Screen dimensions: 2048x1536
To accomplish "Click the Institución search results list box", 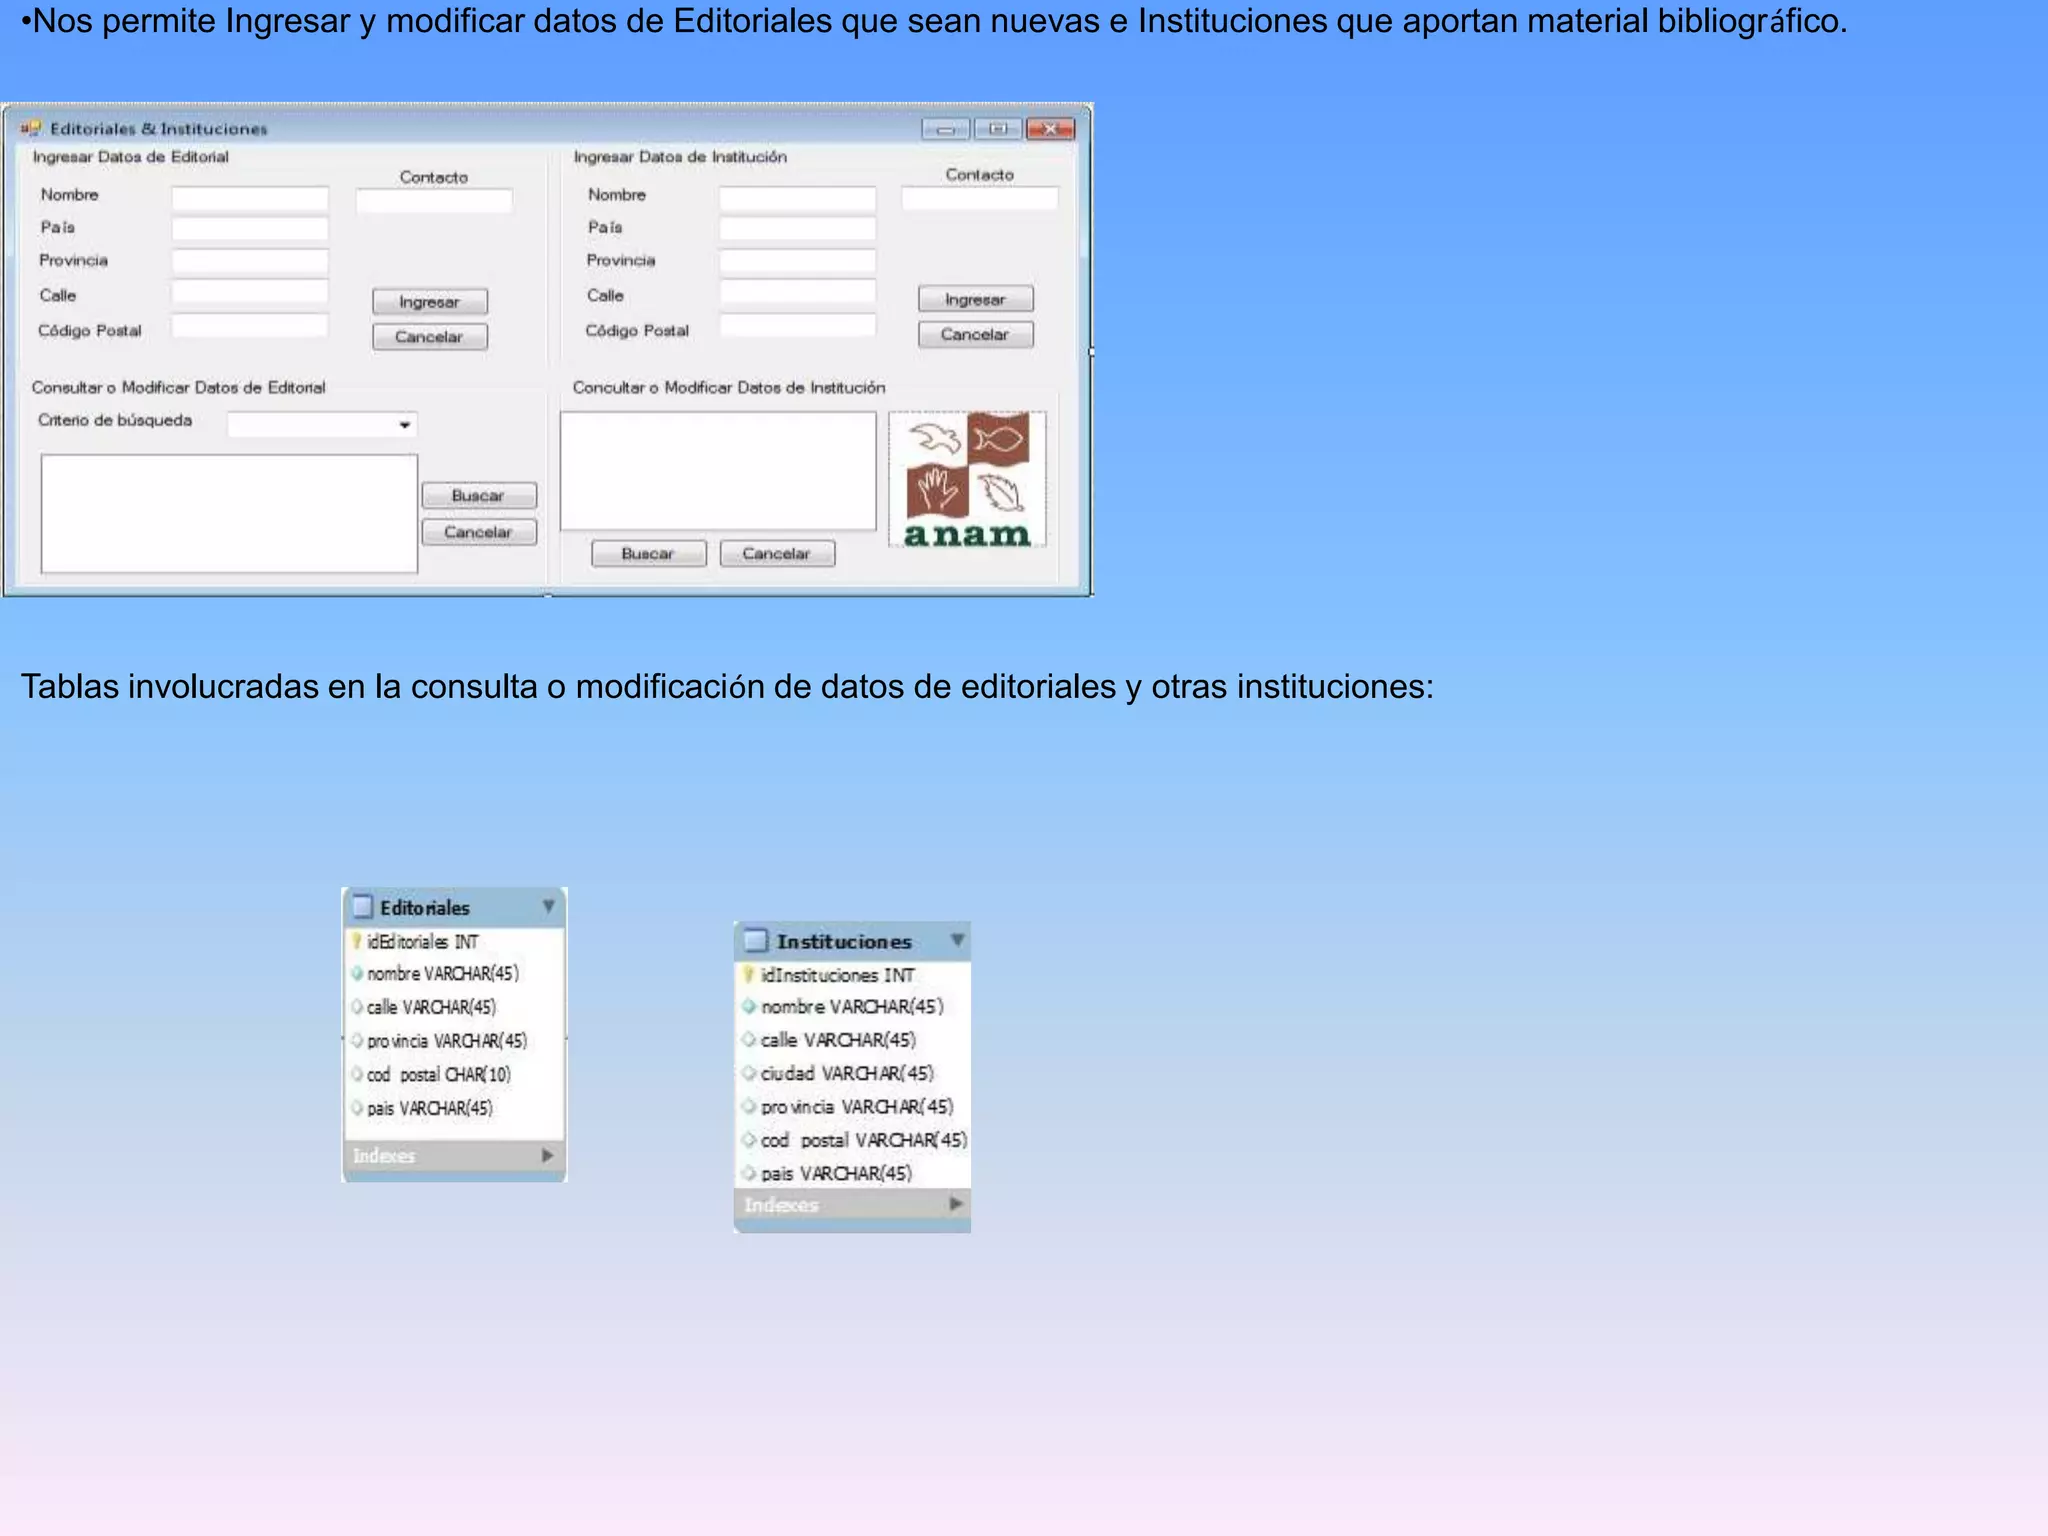I will click(x=718, y=471).
